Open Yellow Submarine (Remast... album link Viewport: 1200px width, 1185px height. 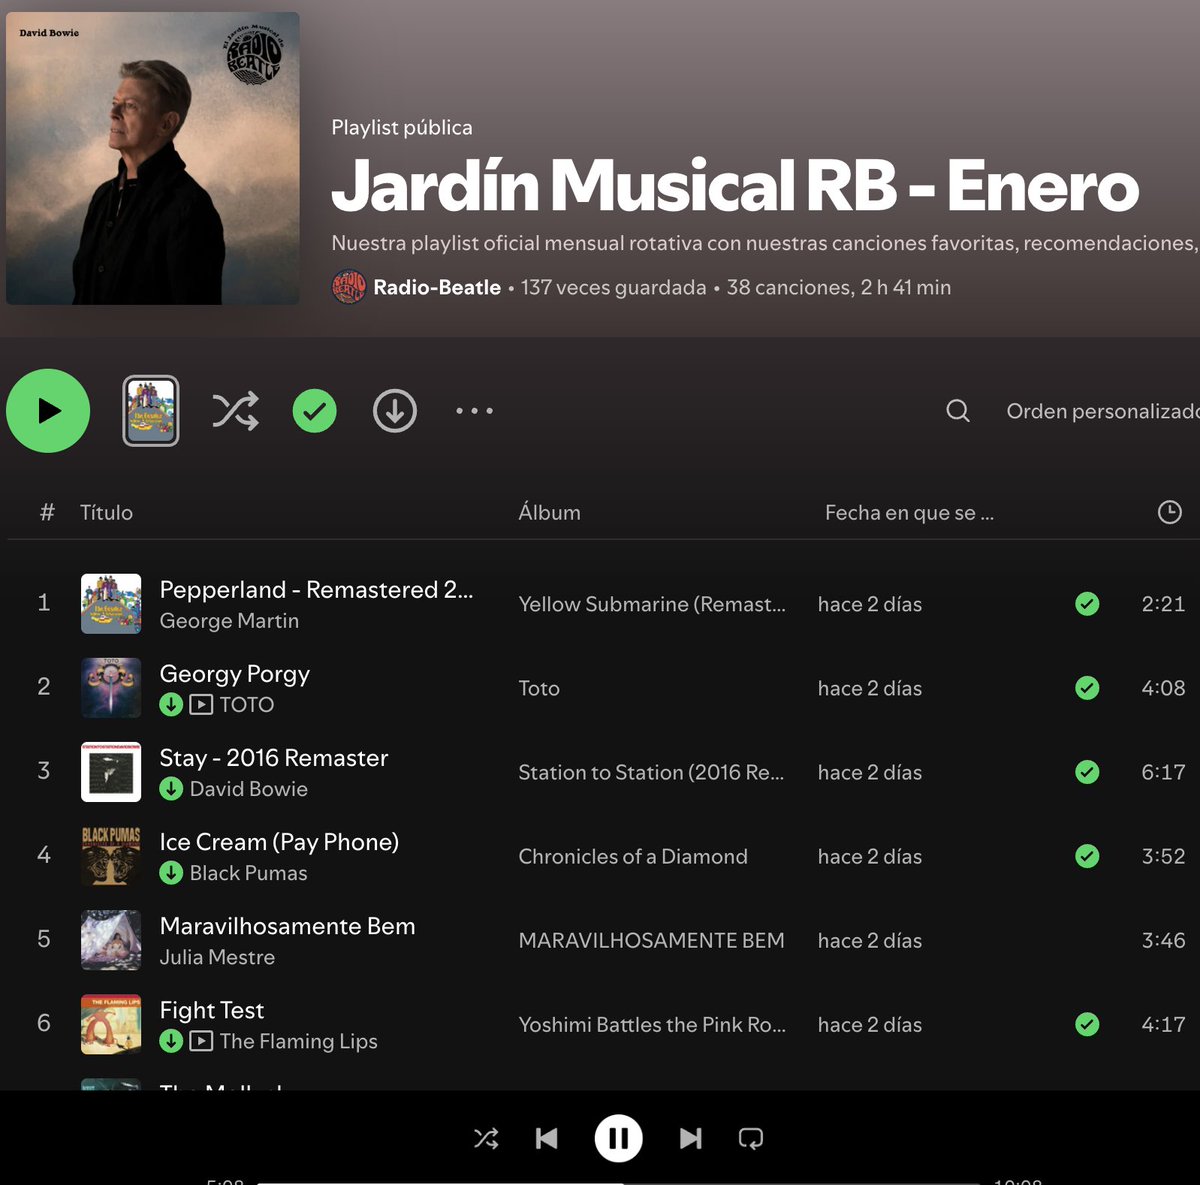pos(652,604)
